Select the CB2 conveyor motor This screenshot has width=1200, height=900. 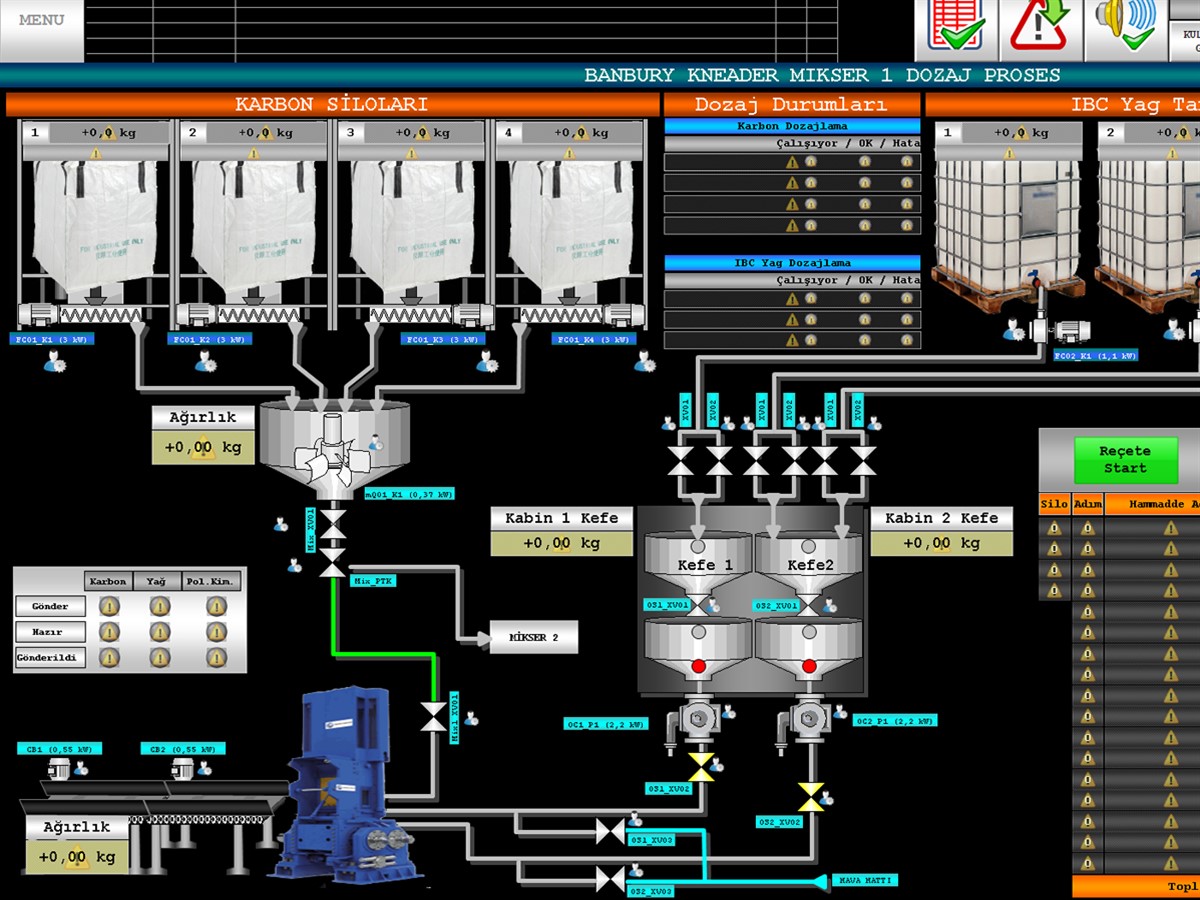[x=181, y=768]
